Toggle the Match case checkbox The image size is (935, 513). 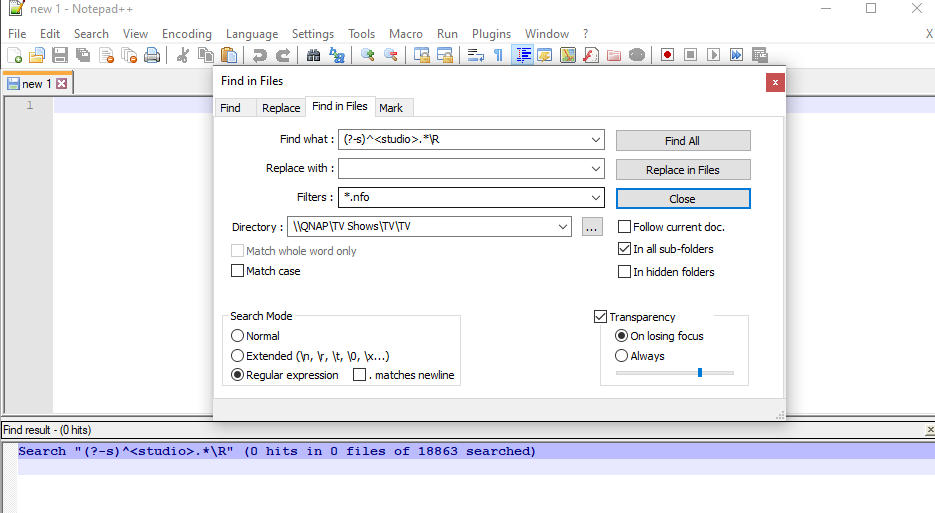point(237,271)
